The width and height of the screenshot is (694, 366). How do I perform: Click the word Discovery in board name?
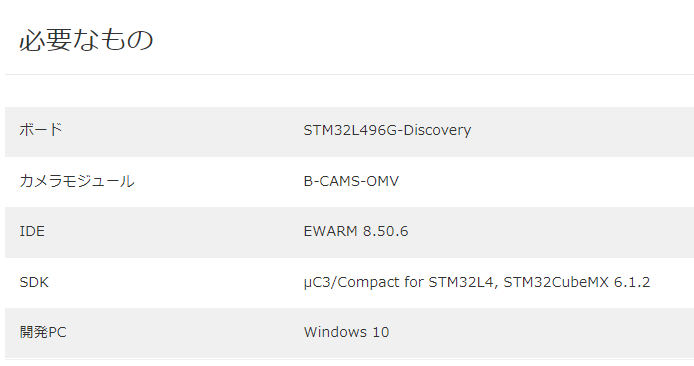click(437, 130)
